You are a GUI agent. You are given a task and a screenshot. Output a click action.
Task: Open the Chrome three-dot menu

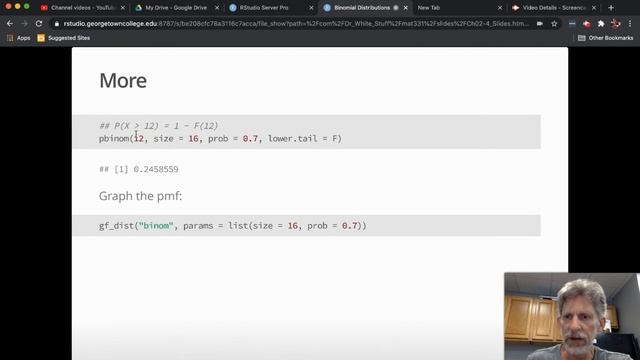pyautogui.click(x=630, y=24)
